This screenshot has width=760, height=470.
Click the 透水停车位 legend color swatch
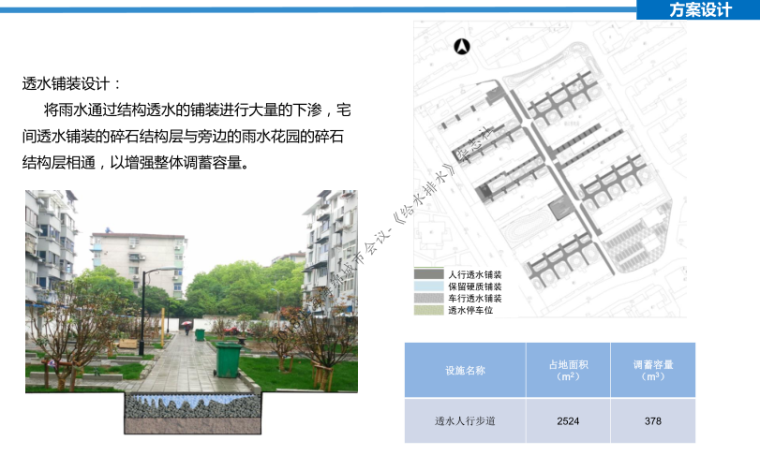pos(429,310)
